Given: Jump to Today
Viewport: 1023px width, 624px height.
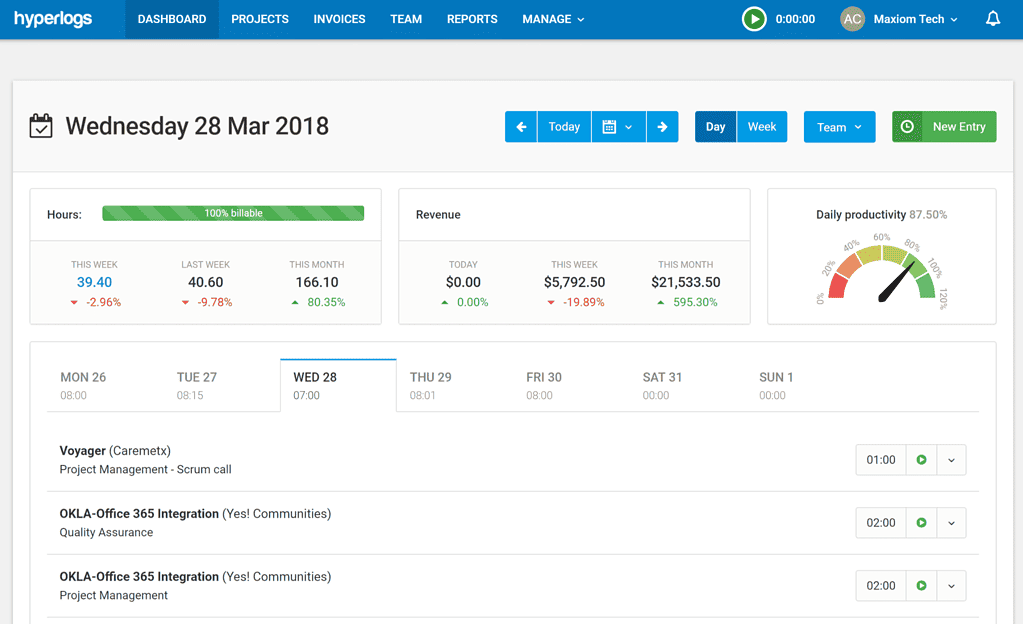Looking at the screenshot, I should (x=564, y=127).
